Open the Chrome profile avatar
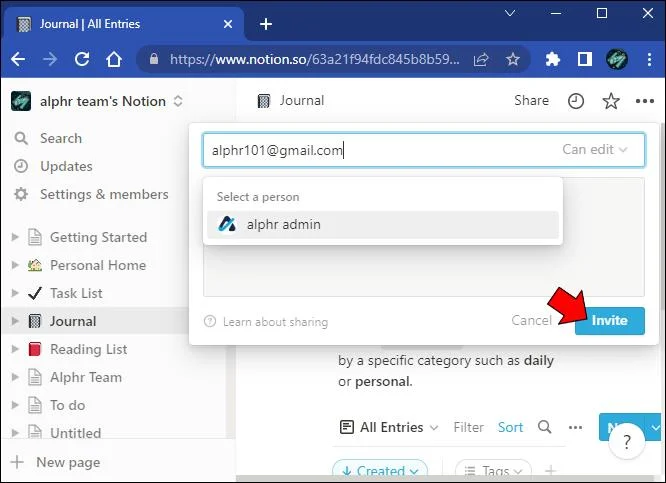666x483 pixels. coord(617,59)
